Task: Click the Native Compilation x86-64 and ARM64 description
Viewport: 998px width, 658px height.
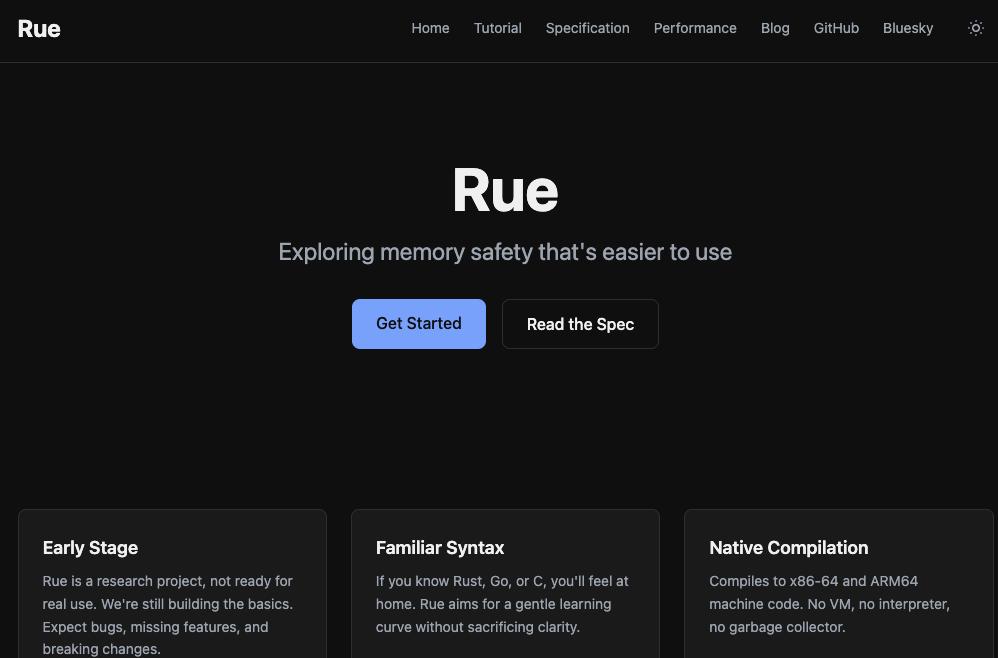Action: pos(828,604)
